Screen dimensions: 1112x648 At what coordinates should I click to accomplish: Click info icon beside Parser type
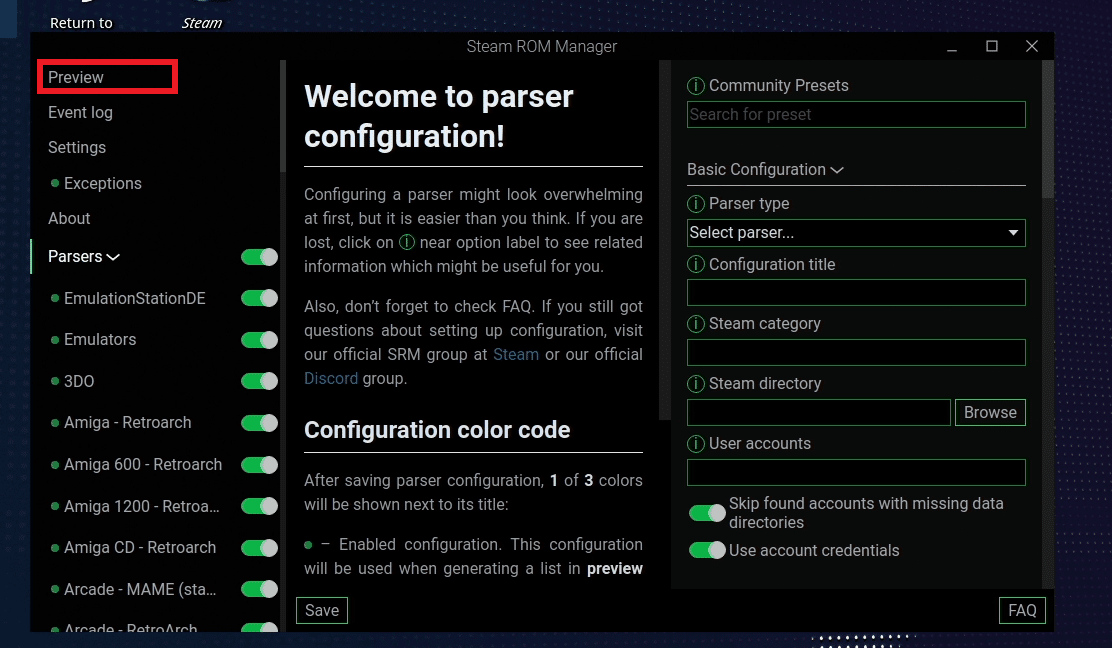[x=696, y=204]
